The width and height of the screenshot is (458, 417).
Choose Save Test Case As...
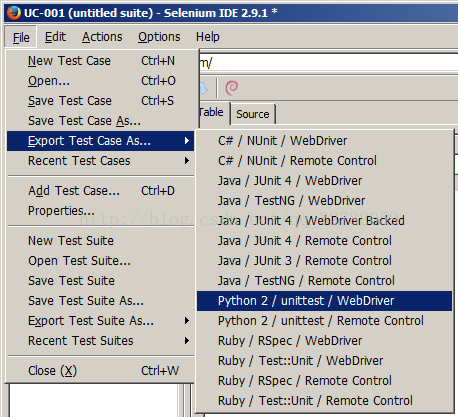[100, 121]
